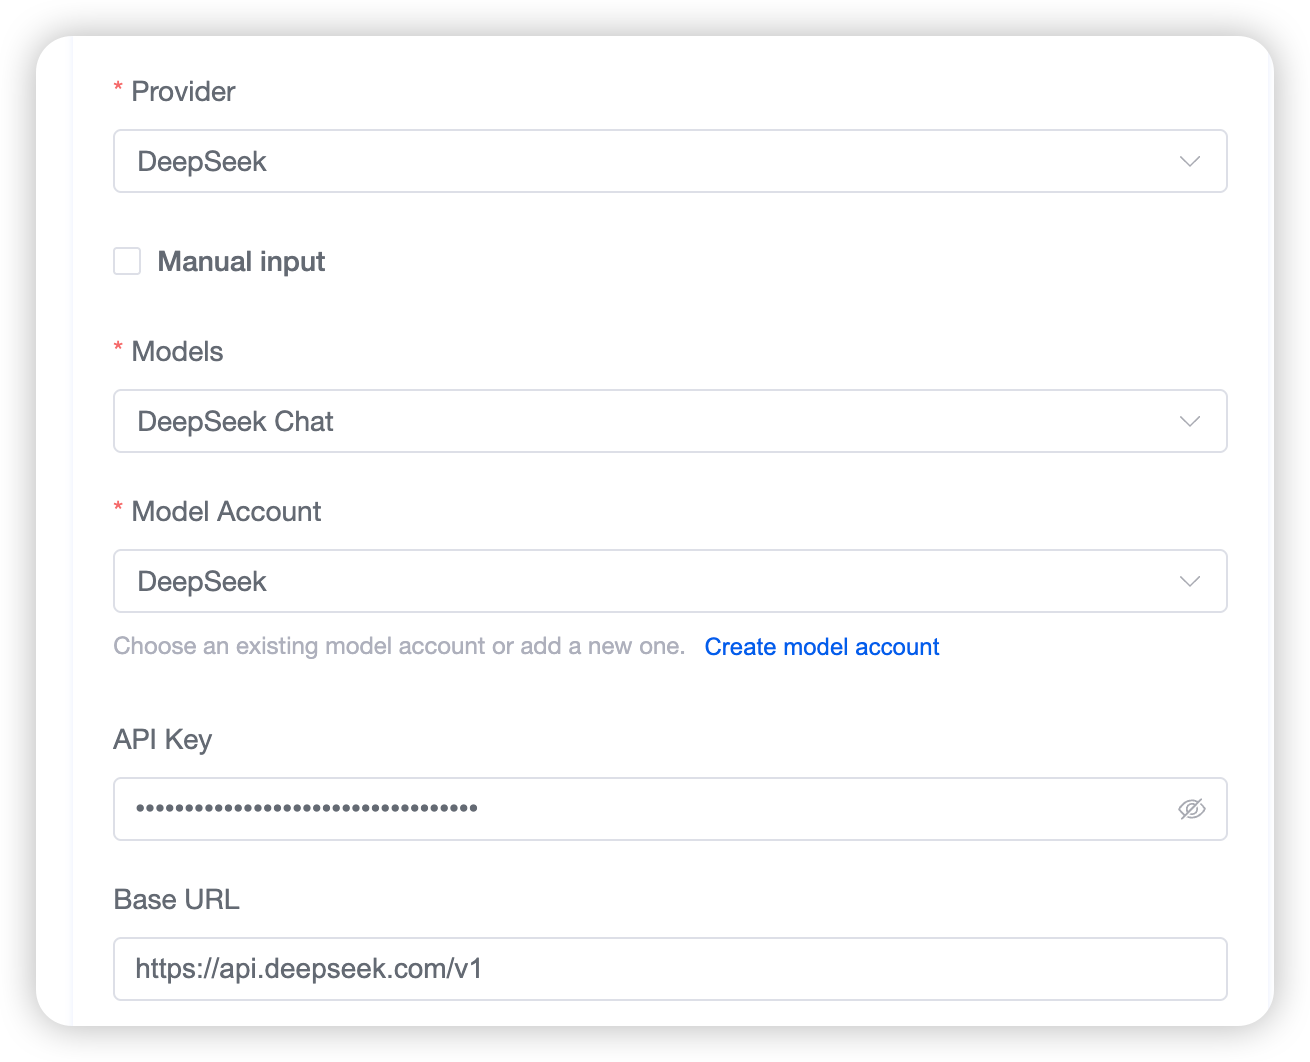Click the "DeepSeek" value in Provider box

click(202, 162)
